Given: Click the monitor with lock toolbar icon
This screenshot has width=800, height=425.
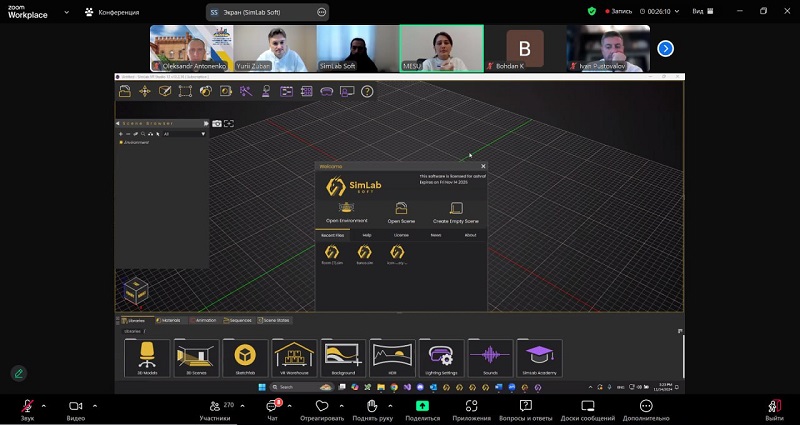Looking at the screenshot, I should click(x=347, y=91).
